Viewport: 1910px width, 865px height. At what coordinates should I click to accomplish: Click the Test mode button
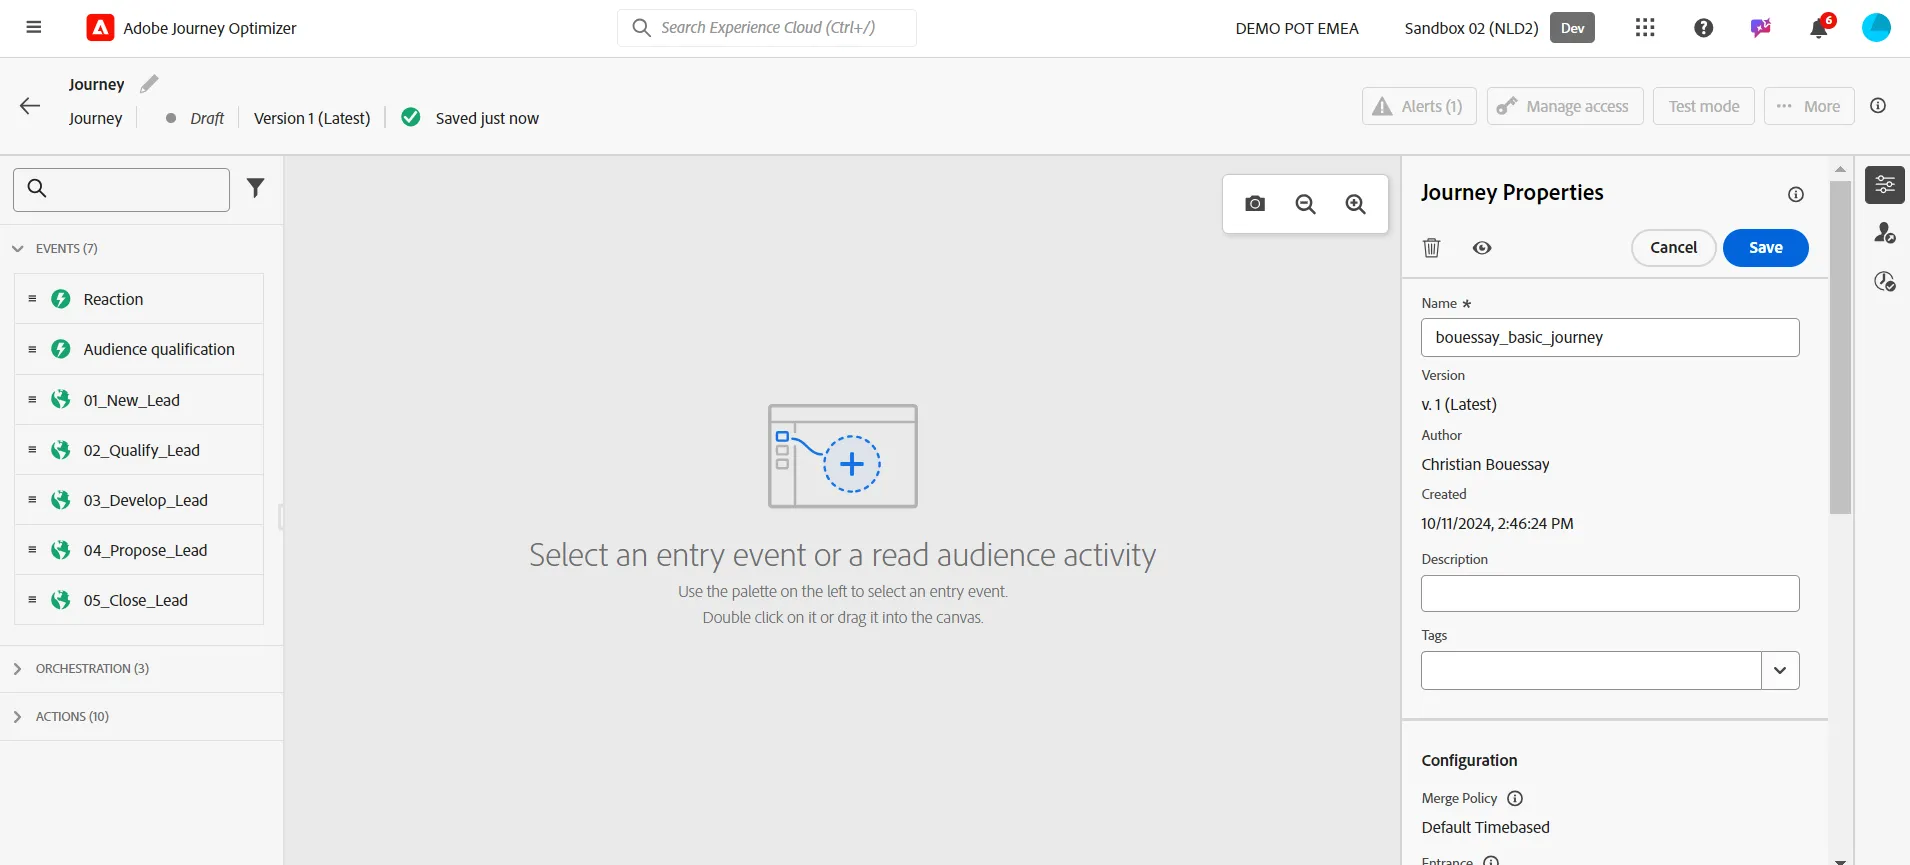coord(1704,106)
